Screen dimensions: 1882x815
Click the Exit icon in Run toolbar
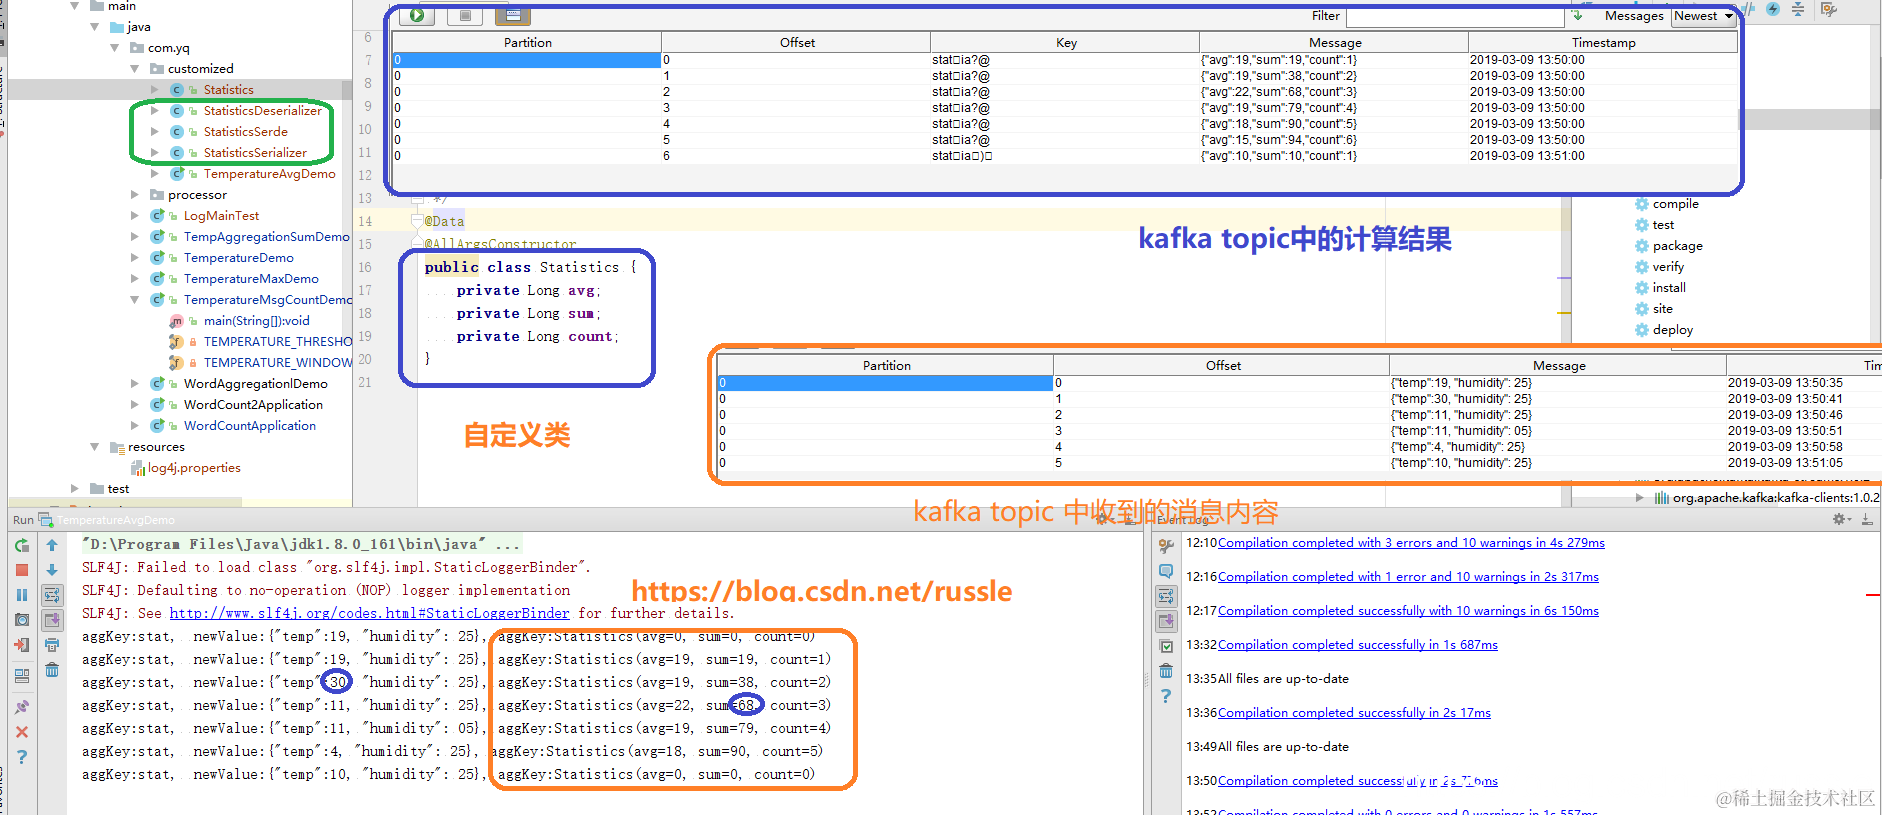[22, 645]
